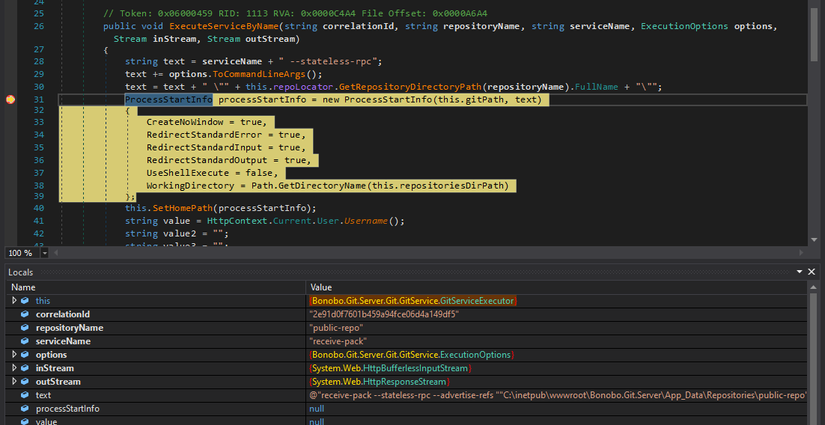This screenshot has height=425, width=825.
Task: Close the Locals panel
Action: pyautogui.click(x=812, y=272)
